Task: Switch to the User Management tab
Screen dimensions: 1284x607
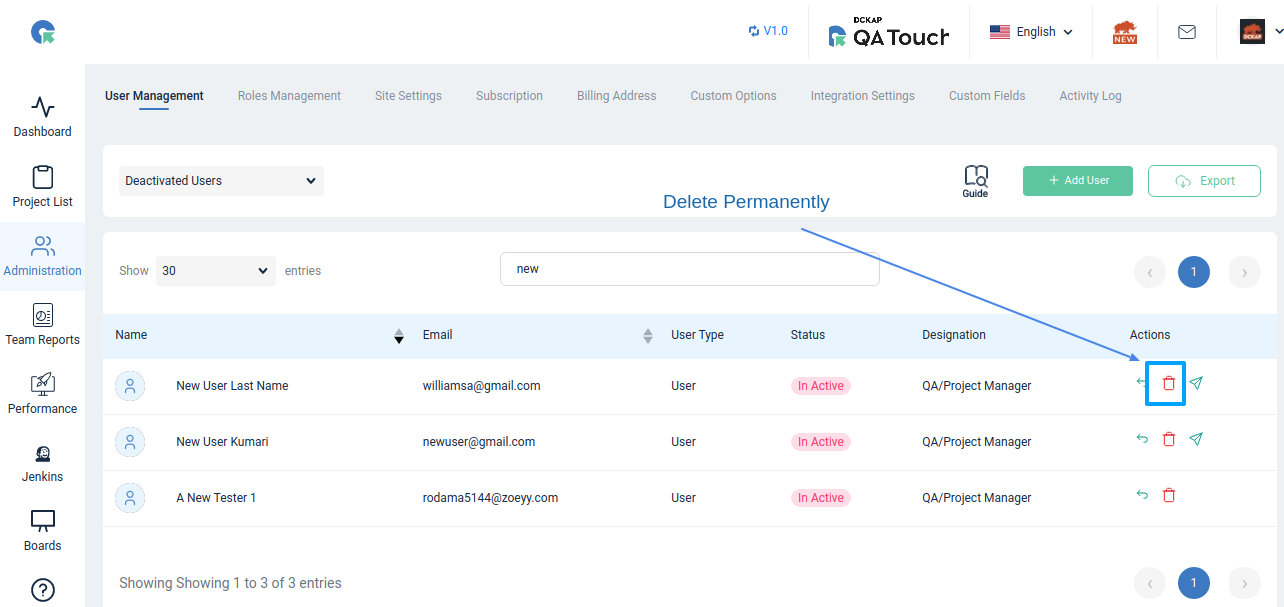Action: coord(154,96)
